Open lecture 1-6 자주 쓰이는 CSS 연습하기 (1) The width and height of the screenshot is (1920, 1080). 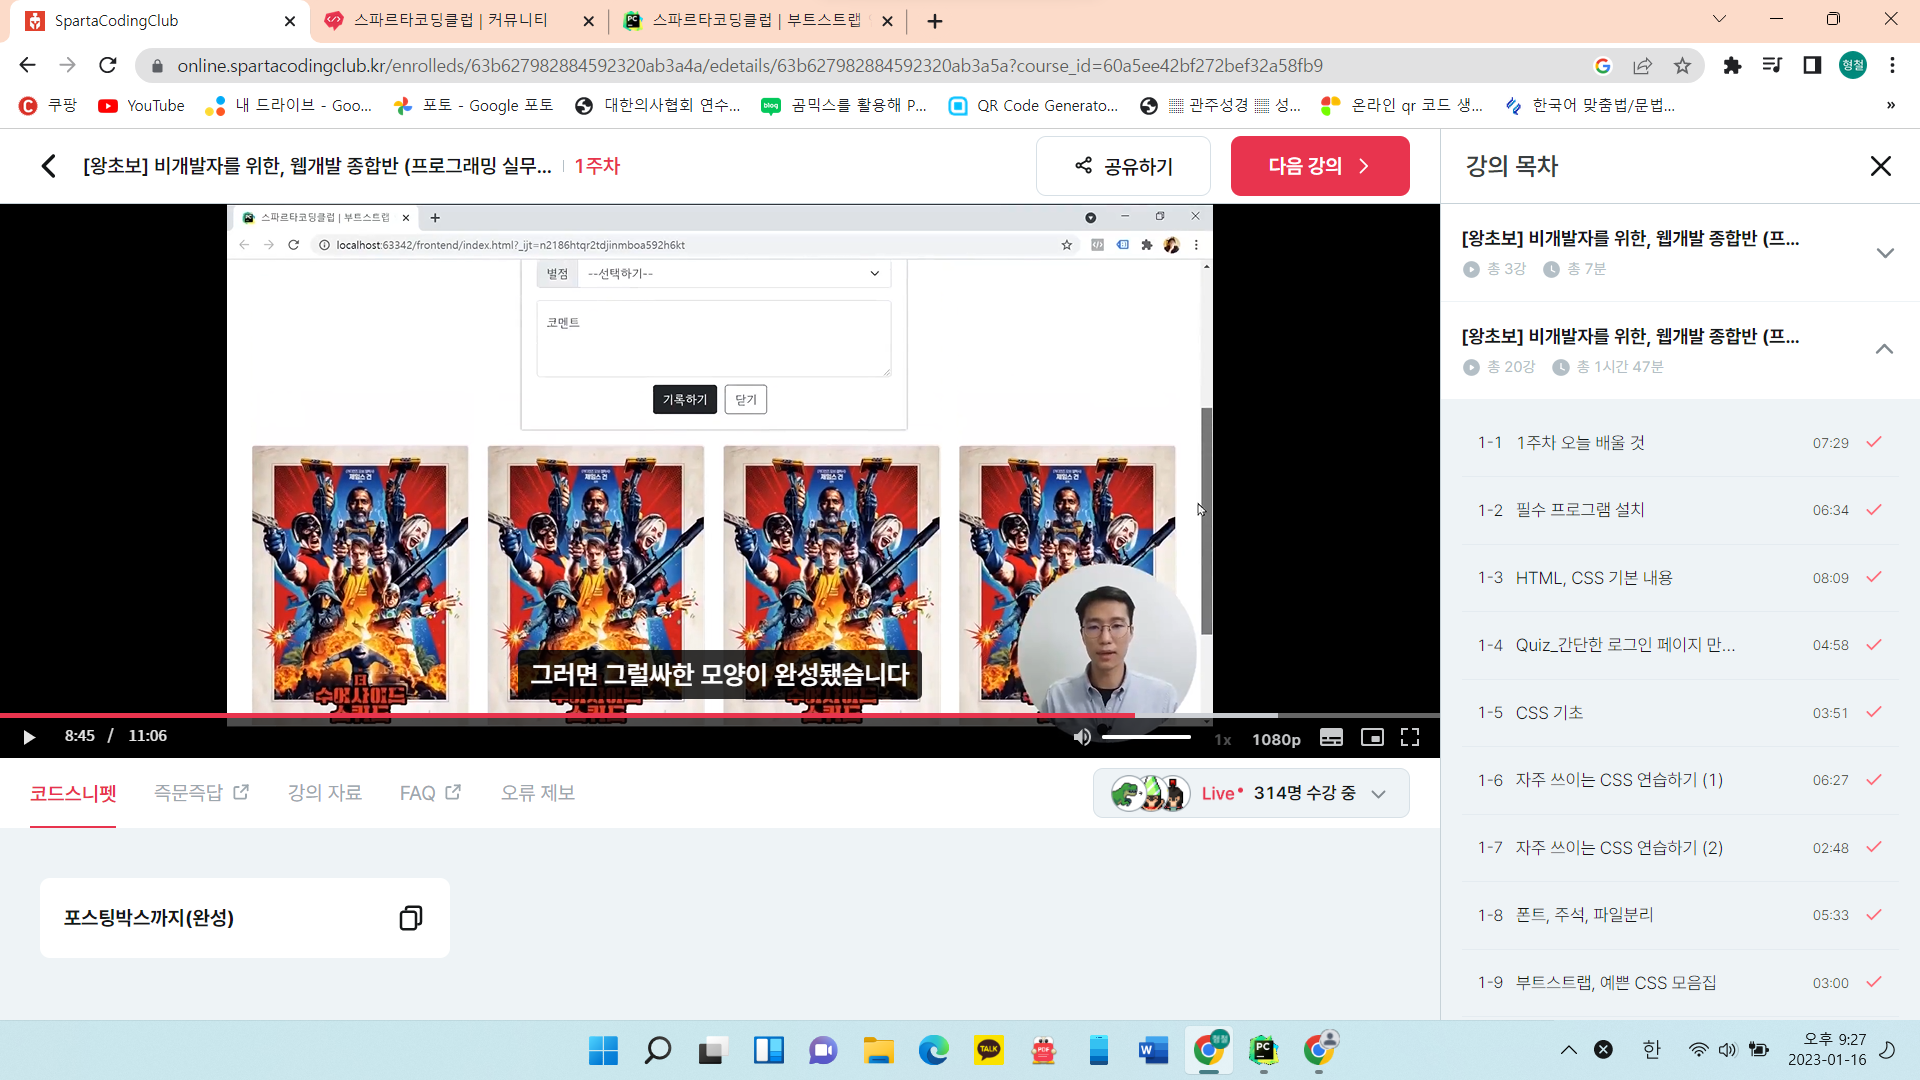(1680, 780)
